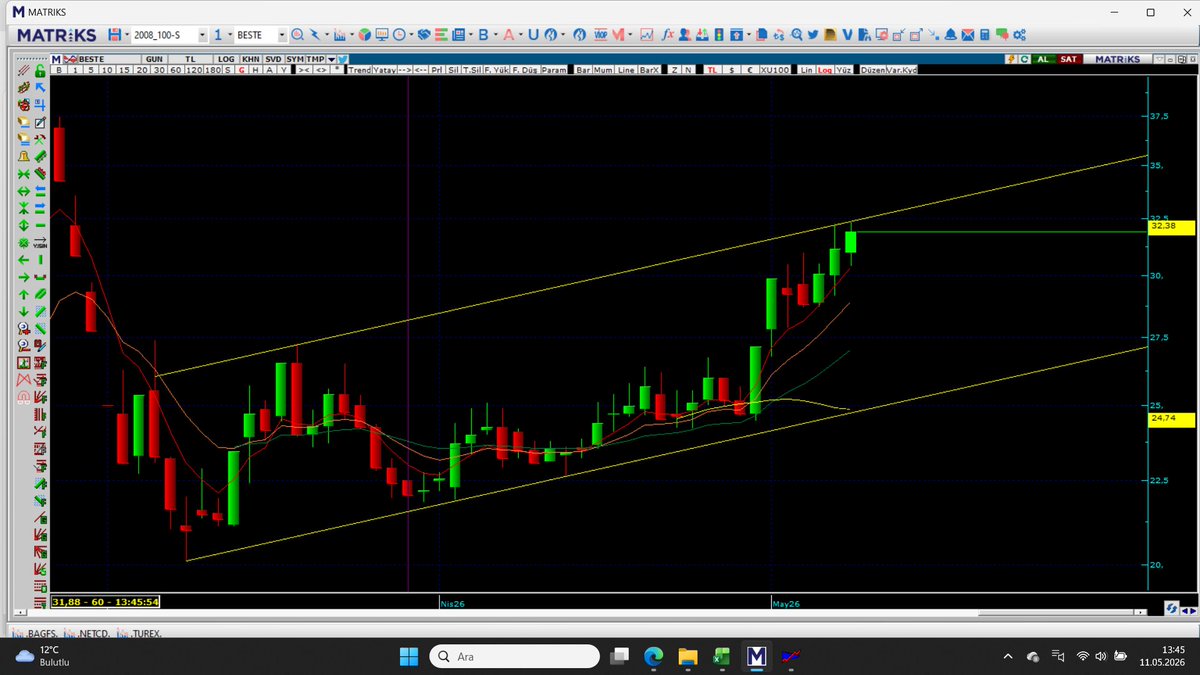Click the Twitter bird icon in main toolbar

pyautogui.click(x=813, y=35)
